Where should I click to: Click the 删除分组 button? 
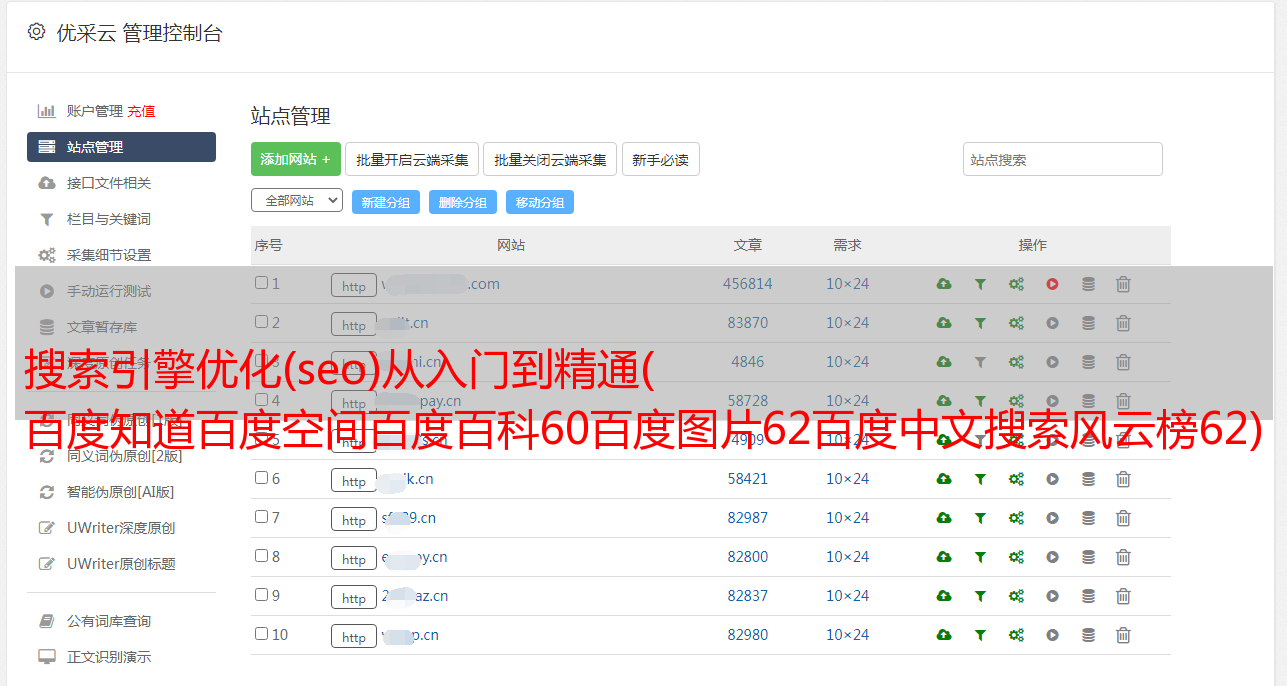click(x=463, y=202)
